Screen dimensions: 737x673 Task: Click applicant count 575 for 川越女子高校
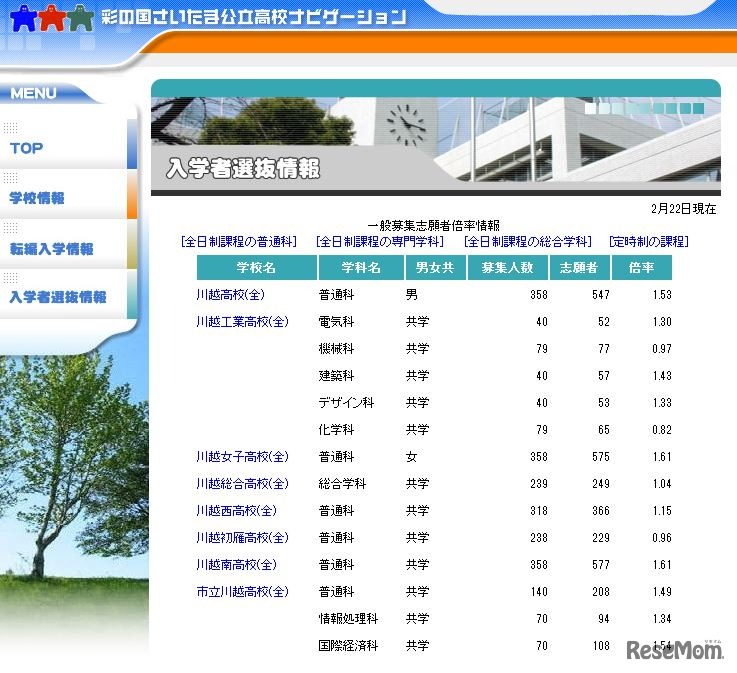pyautogui.click(x=601, y=457)
